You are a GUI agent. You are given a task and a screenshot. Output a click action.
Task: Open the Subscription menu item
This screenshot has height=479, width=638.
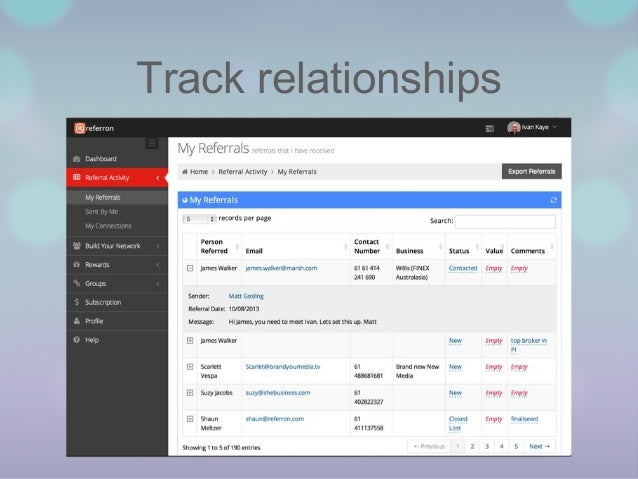(117, 302)
